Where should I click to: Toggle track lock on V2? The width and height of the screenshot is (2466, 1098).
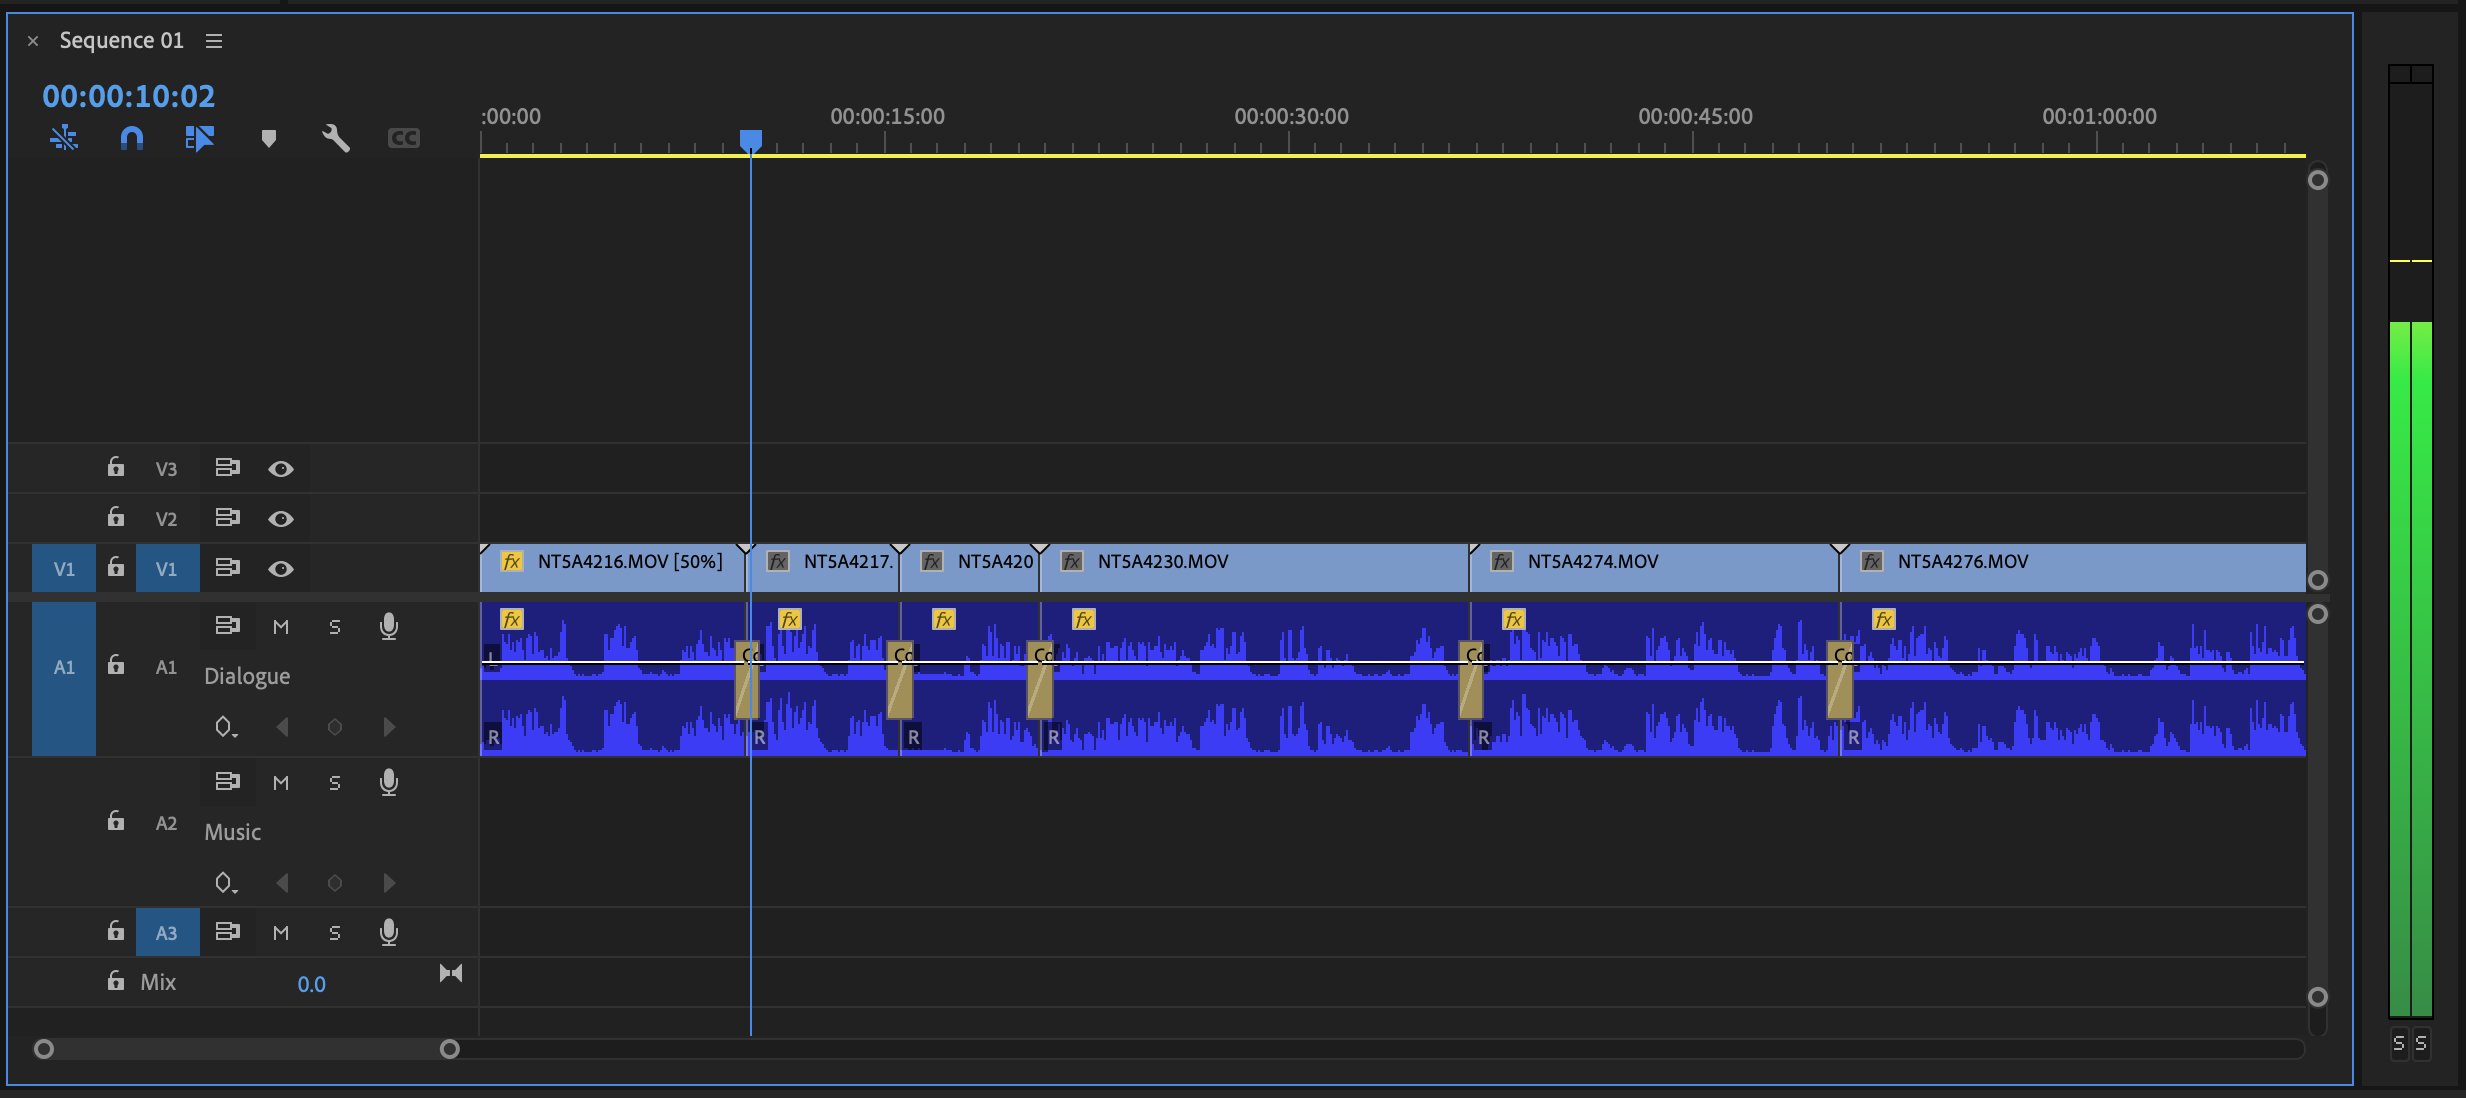(x=116, y=517)
